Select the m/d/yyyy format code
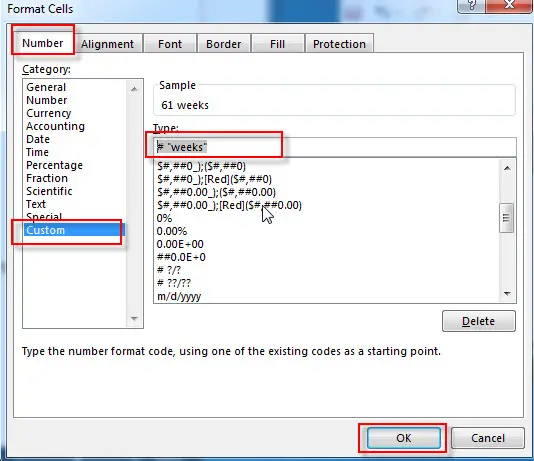534x461 pixels. (179, 296)
